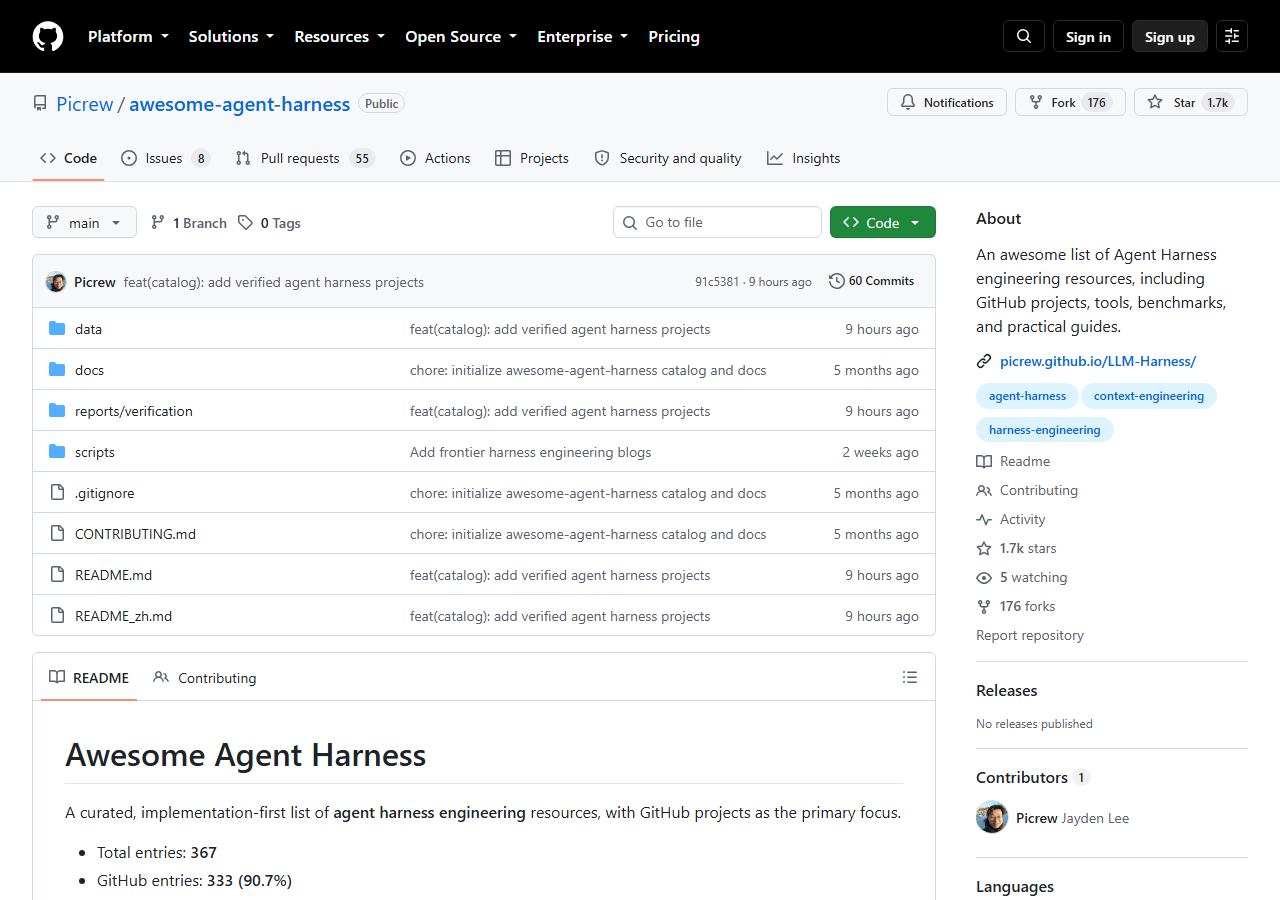1280x900 pixels.
Task: Switch to the Issues tab
Action: click(165, 158)
